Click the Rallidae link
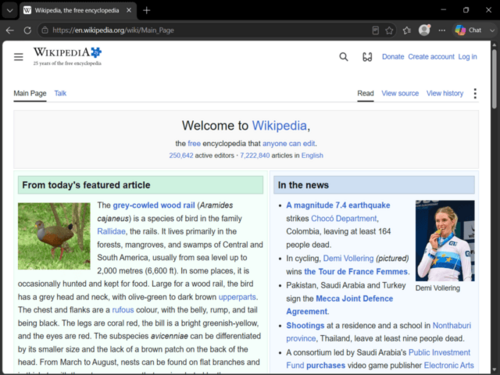Image resolution: width=500 pixels, height=375 pixels. point(111,231)
